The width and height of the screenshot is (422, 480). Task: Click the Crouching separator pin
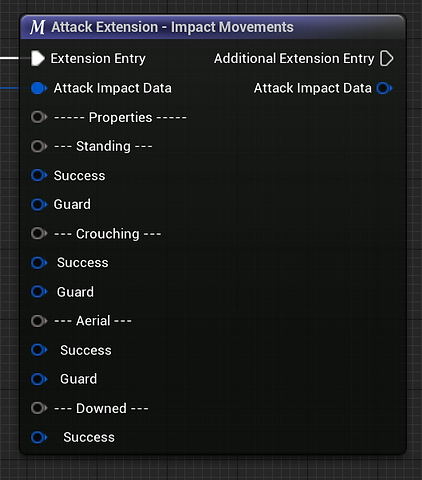pos(39,234)
